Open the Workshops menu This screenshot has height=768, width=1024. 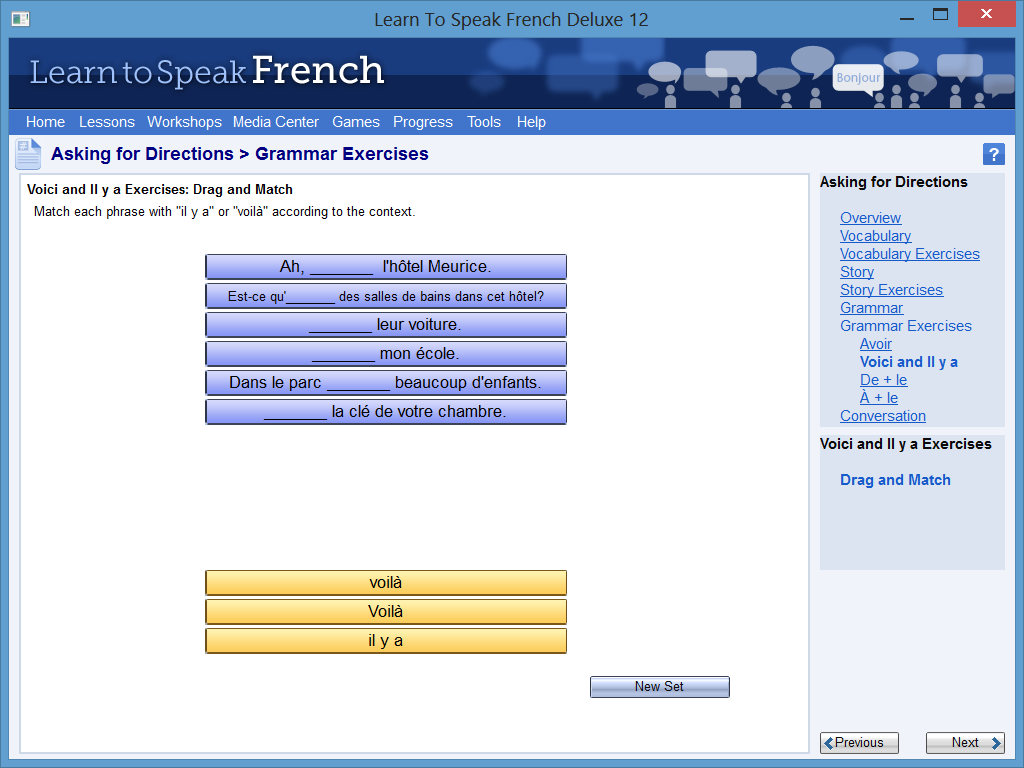184,122
